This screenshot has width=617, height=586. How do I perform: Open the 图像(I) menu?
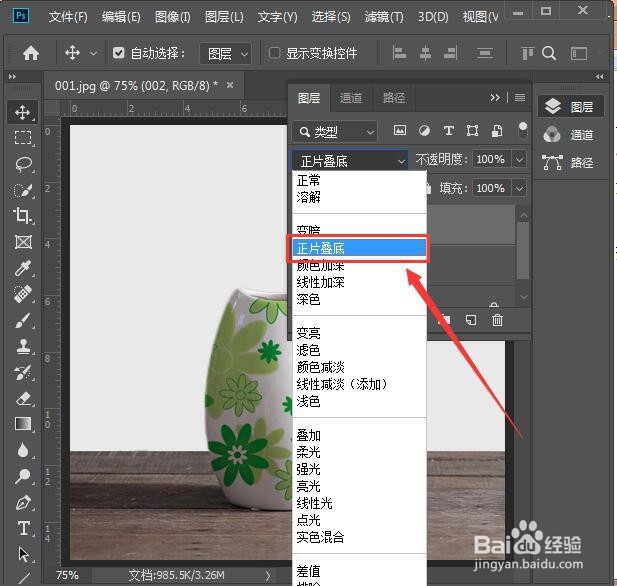pos(173,17)
